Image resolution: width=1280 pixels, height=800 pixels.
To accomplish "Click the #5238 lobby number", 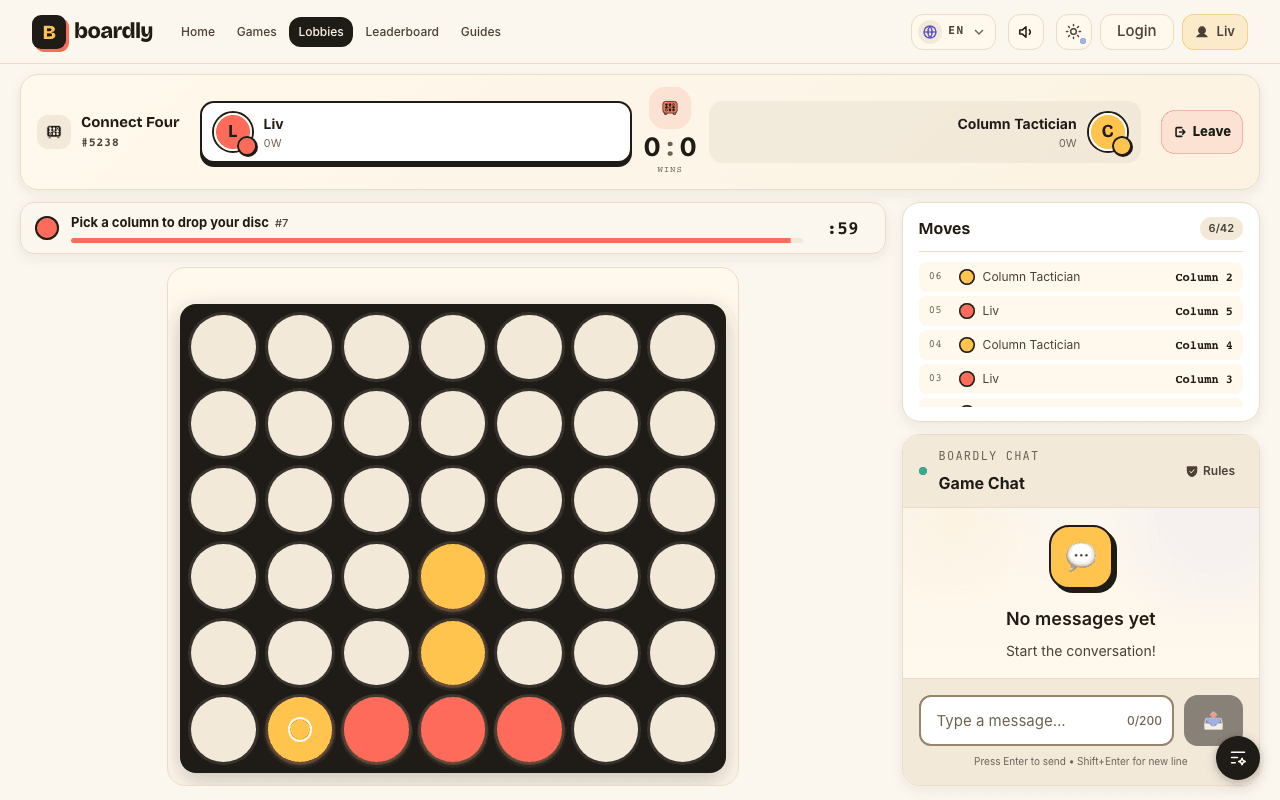I will coord(100,143).
